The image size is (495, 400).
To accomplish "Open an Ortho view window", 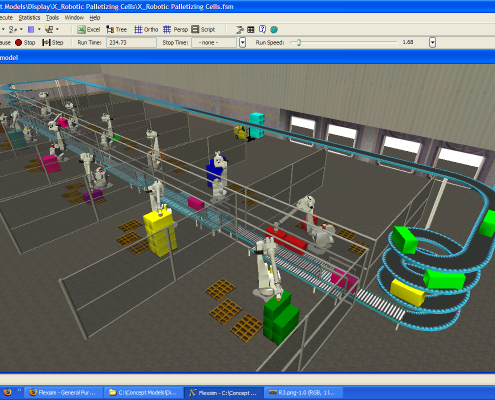I will pos(146,30).
